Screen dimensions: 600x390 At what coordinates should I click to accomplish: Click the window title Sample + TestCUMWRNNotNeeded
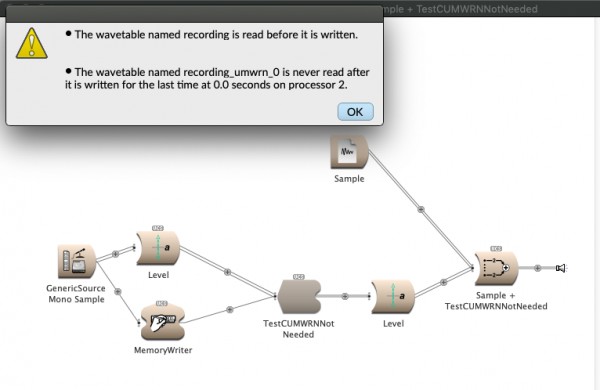459,9
